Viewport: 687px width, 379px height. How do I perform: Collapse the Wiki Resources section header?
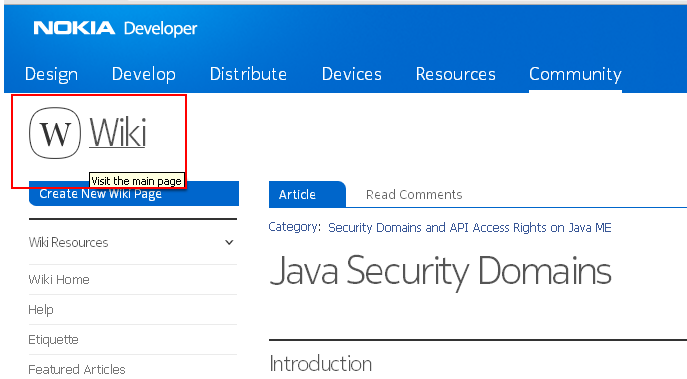point(133,242)
